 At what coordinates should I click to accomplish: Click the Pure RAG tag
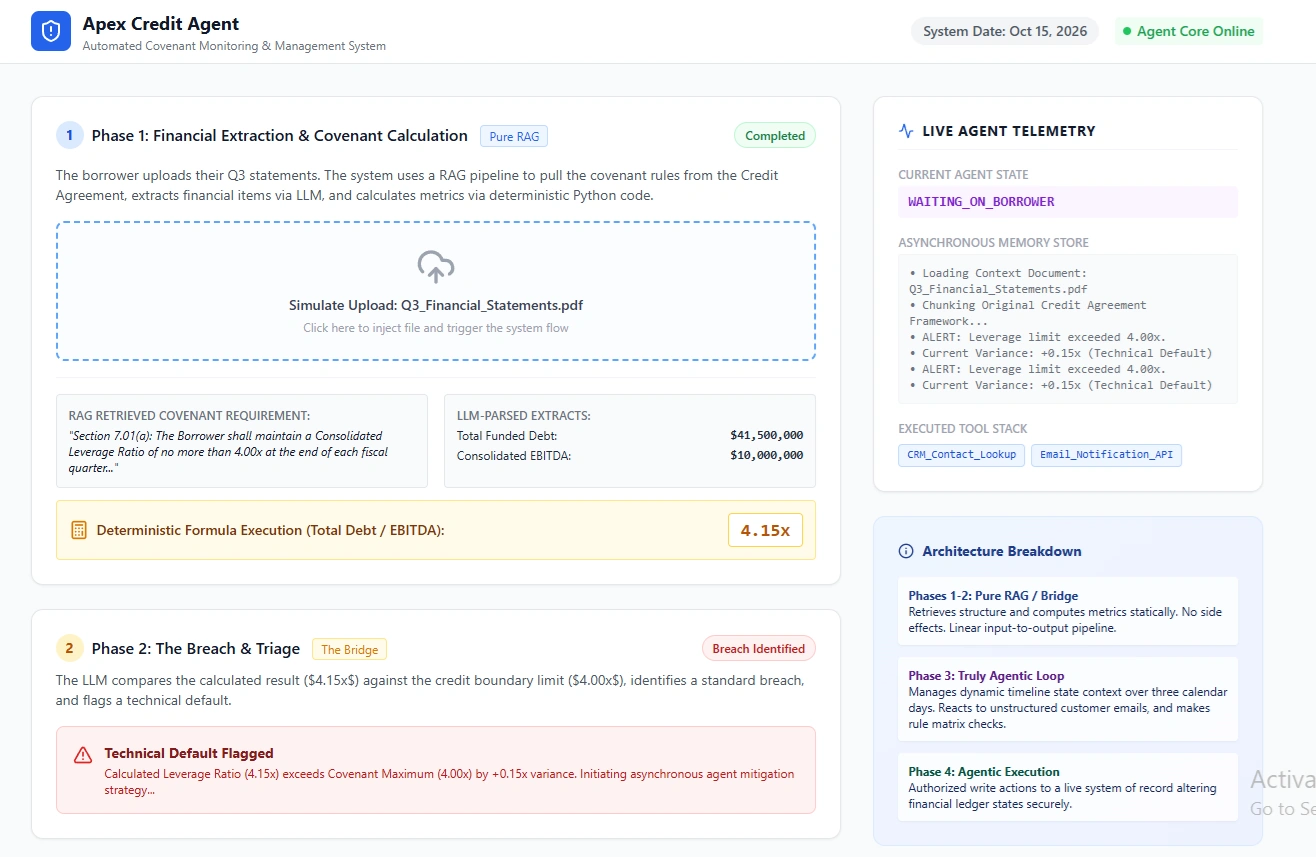[x=514, y=136]
